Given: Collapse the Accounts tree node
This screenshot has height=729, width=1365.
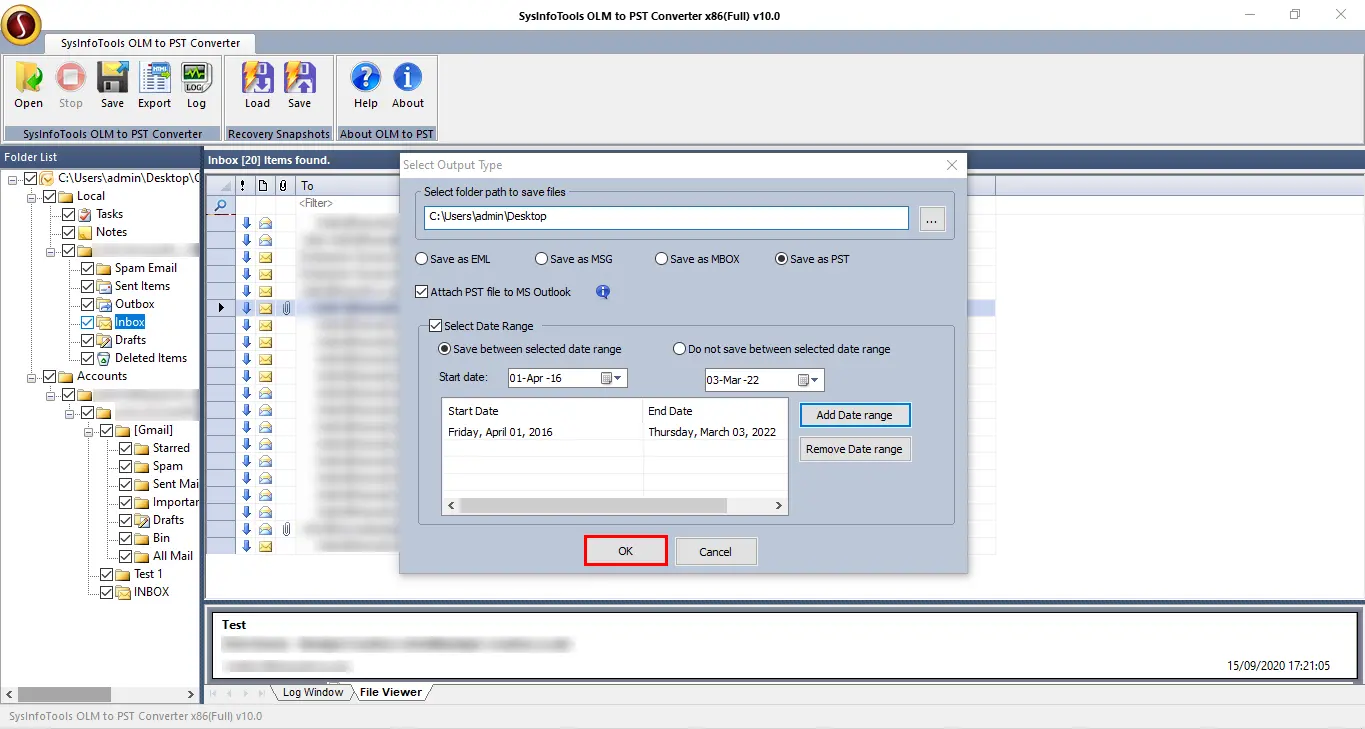Looking at the screenshot, I should [32, 376].
